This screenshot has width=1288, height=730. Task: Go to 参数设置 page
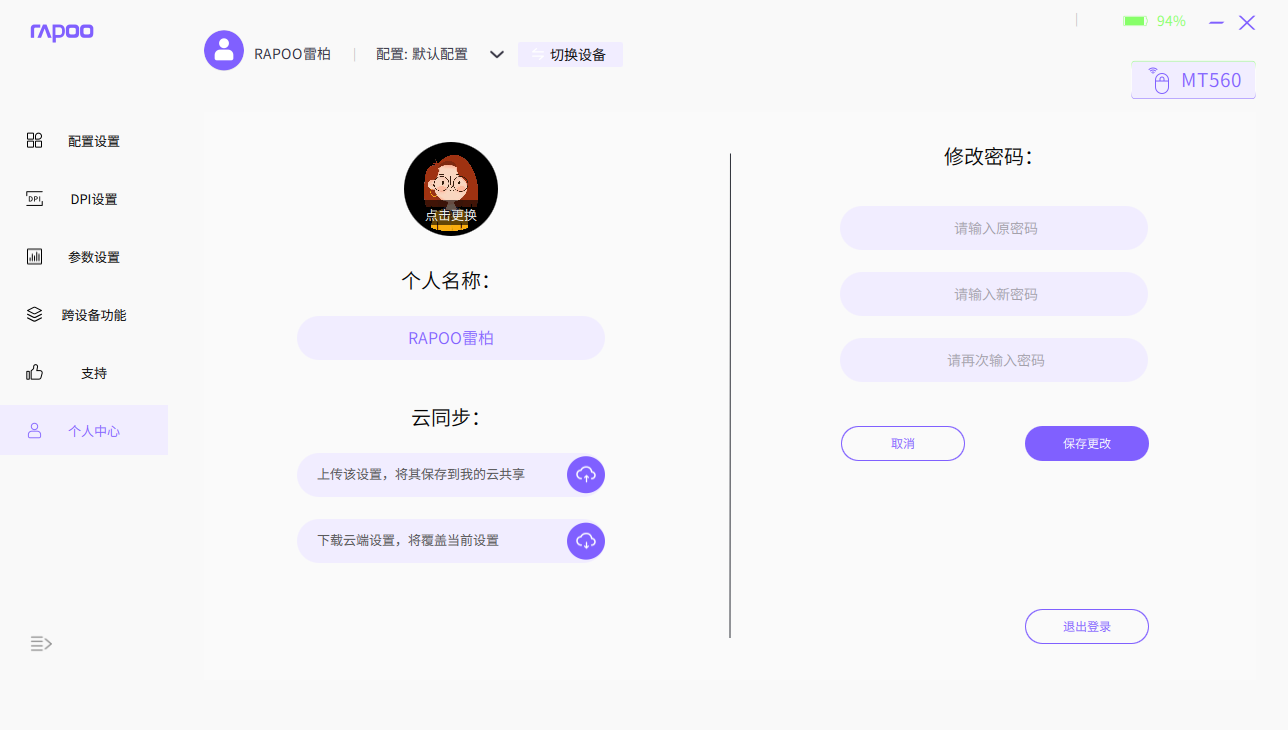93,257
